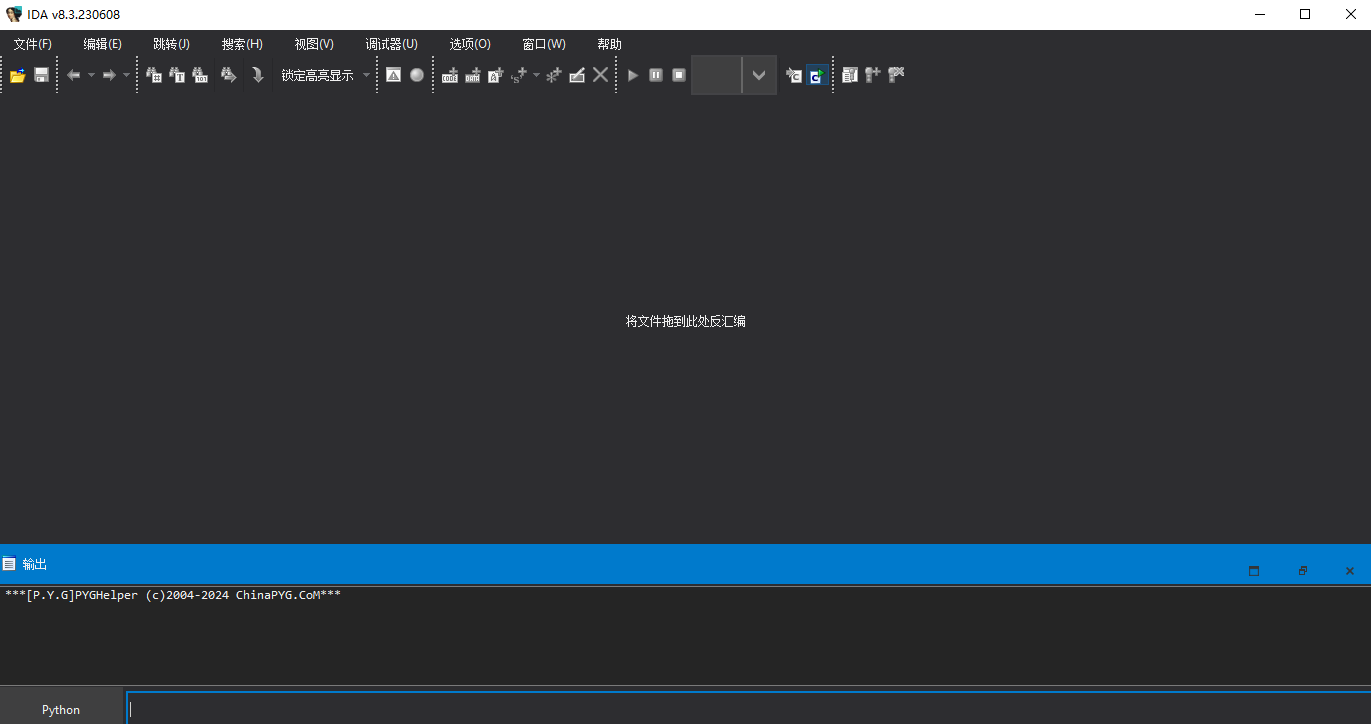Open the 调试器(U) menu
This screenshot has width=1371, height=724.
(391, 44)
